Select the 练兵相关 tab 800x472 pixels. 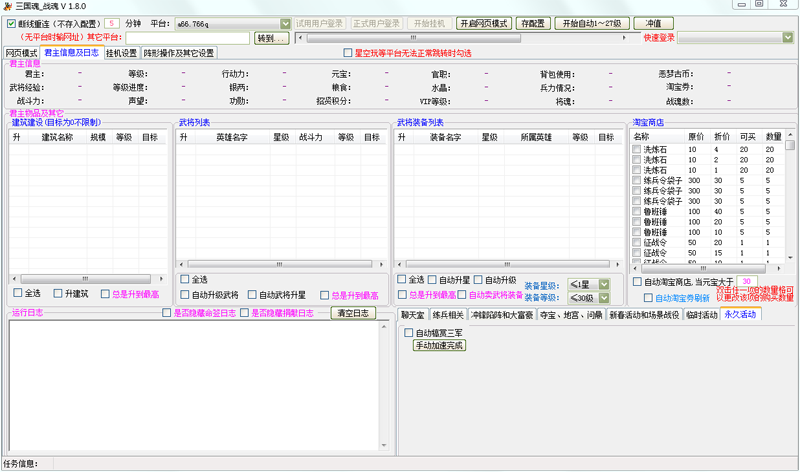pyautogui.click(x=448, y=315)
